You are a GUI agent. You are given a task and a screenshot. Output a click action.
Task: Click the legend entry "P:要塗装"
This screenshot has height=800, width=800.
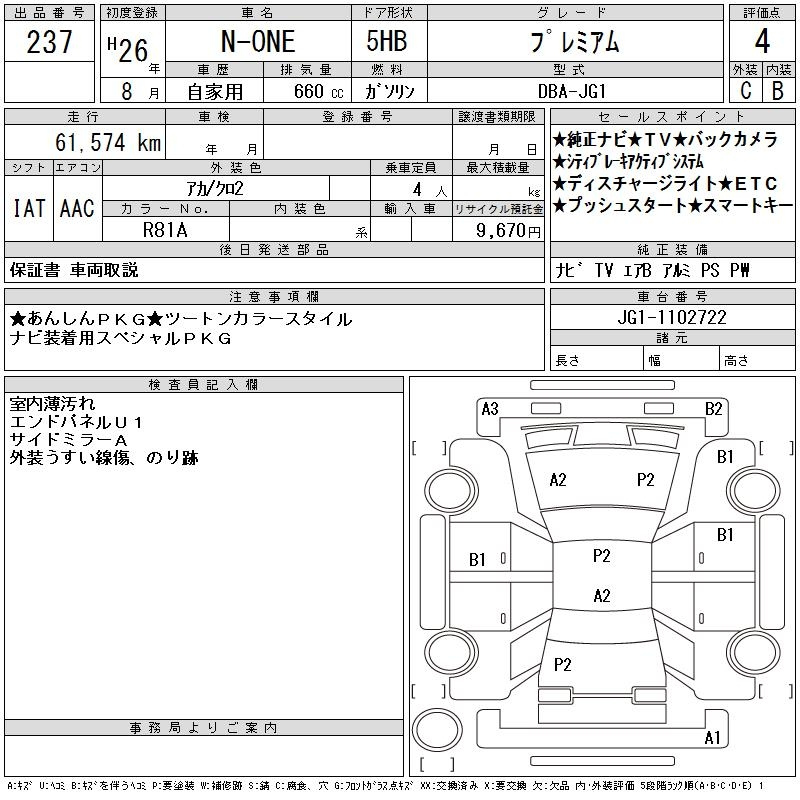(x=173, y=786)
